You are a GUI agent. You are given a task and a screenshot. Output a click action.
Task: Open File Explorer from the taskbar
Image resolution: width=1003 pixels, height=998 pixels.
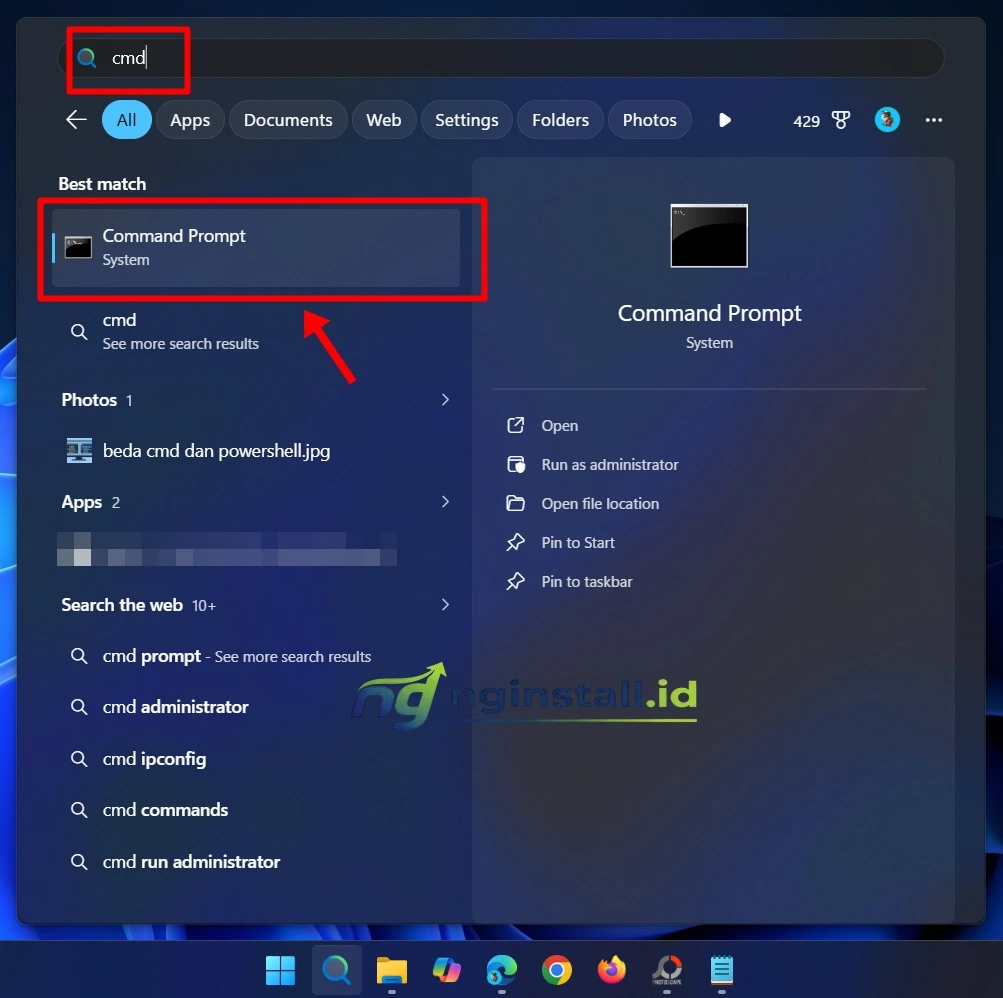point(391,970)
